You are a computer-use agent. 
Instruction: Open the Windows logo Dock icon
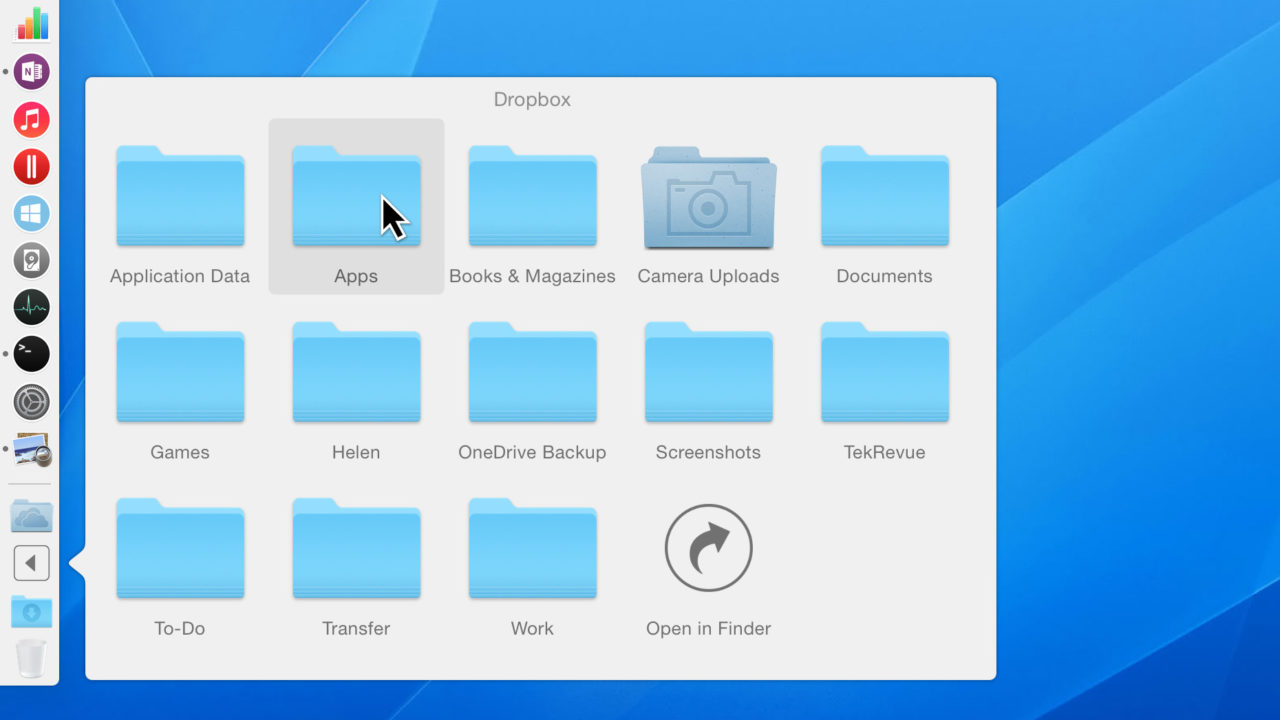tap(32, 213)
